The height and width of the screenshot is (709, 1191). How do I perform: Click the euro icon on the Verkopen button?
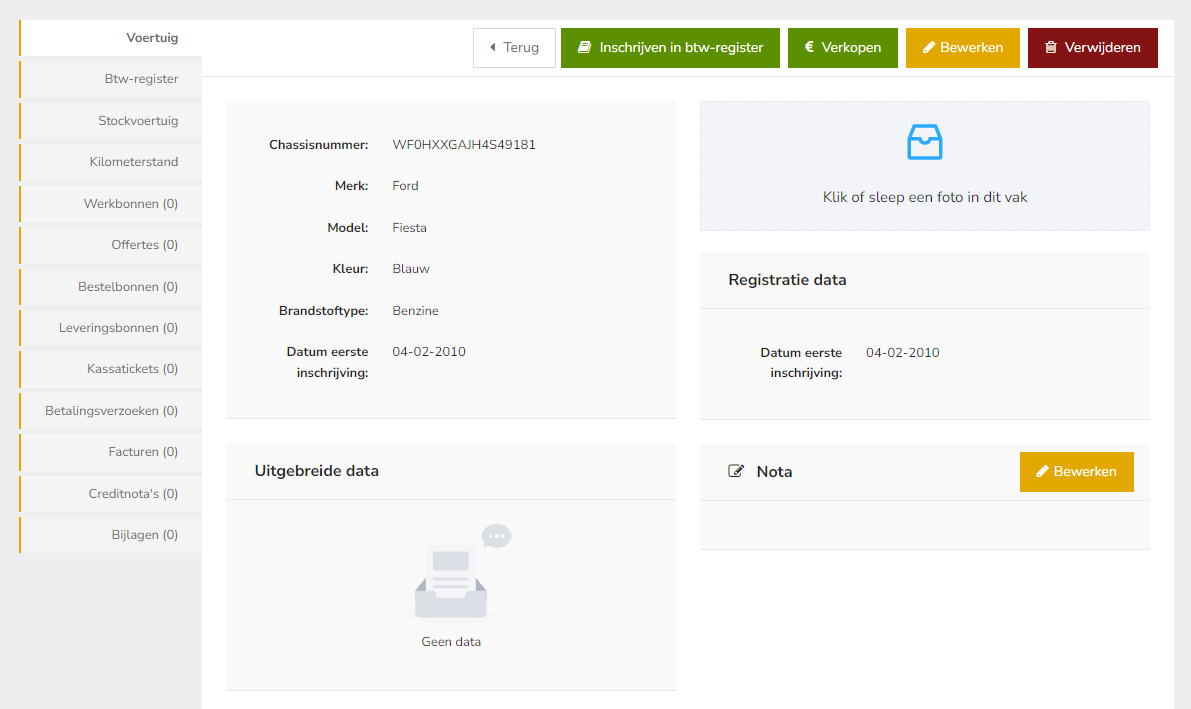[x=809, y=47]
